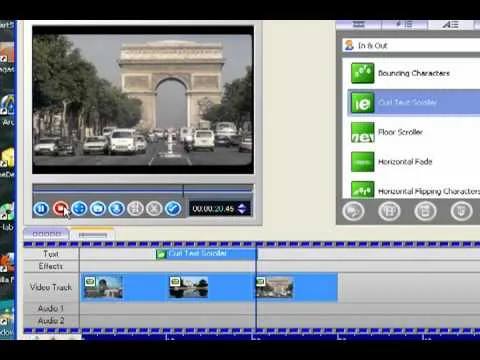
Task: Select Curl Text Scroller in the effects list
Action: pos(414,102)
